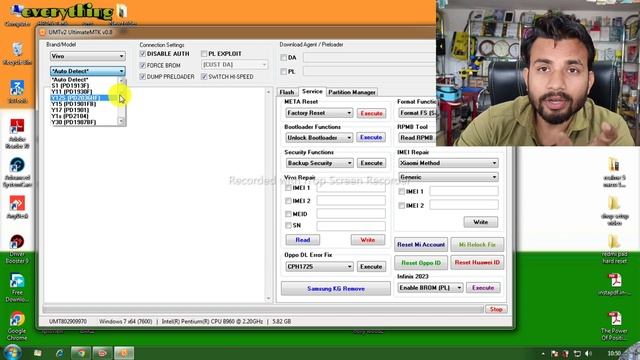This screenshot has height=360, width=640.
Task: Click the UMTv2 UltimateMTK title bar icon
Action: click(x=43, y=32)
